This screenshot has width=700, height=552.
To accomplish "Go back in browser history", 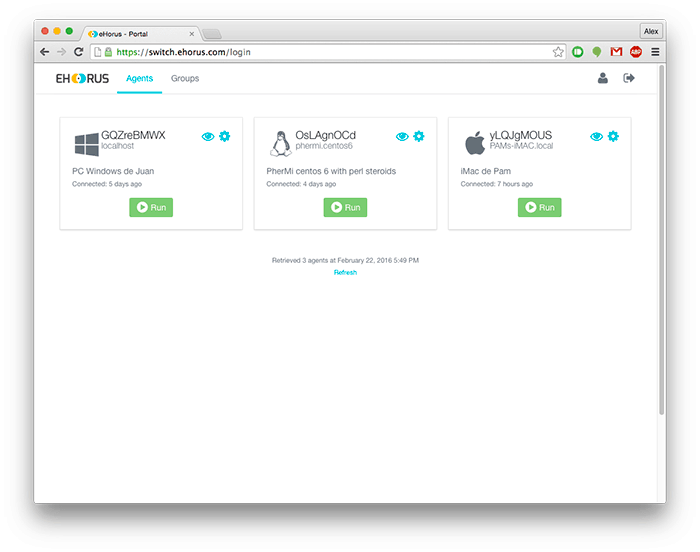I will [x=45, y=52].
